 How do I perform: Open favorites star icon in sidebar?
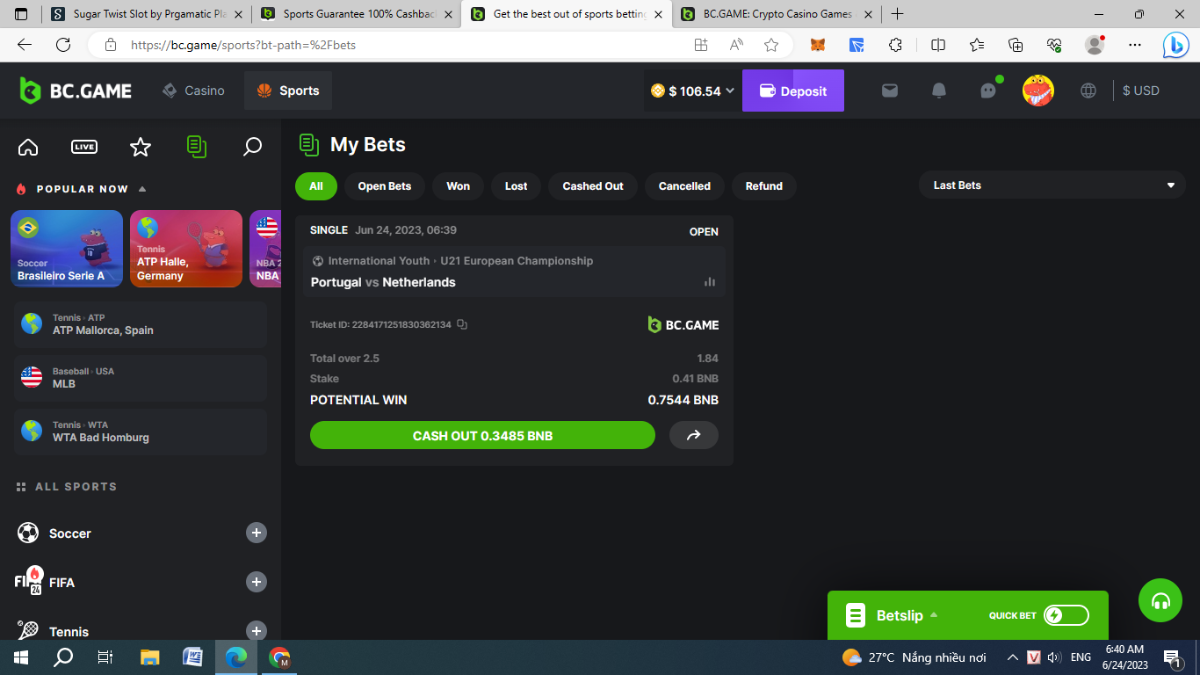coord(140,147)
